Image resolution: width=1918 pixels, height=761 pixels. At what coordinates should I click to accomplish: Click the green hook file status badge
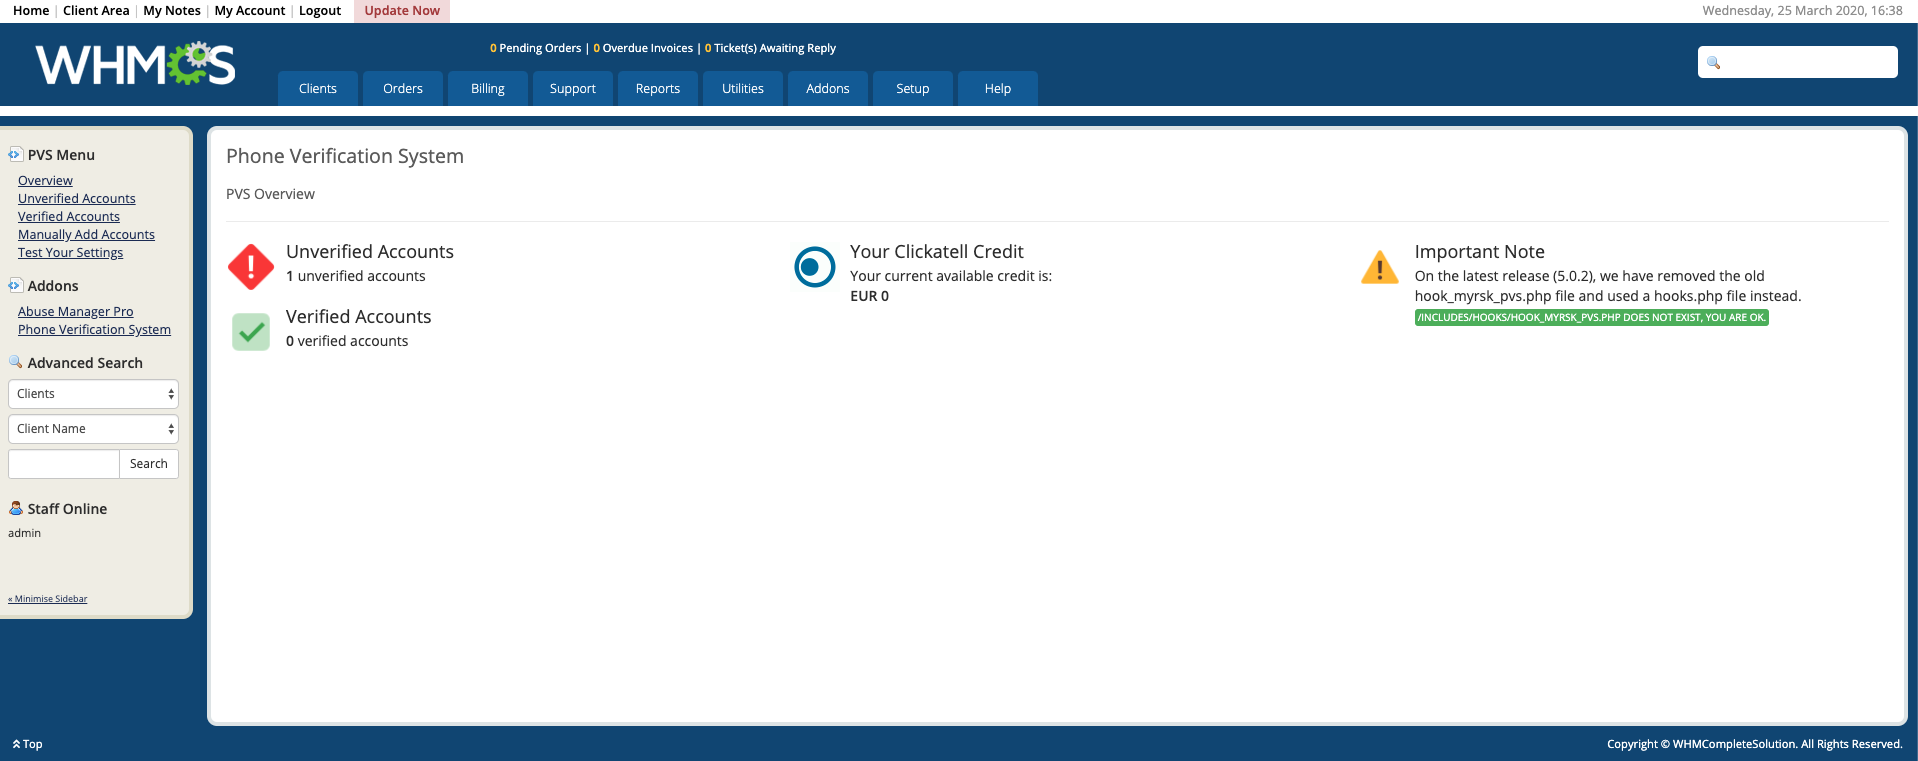pyautogui.click(x=1591, y=318)
